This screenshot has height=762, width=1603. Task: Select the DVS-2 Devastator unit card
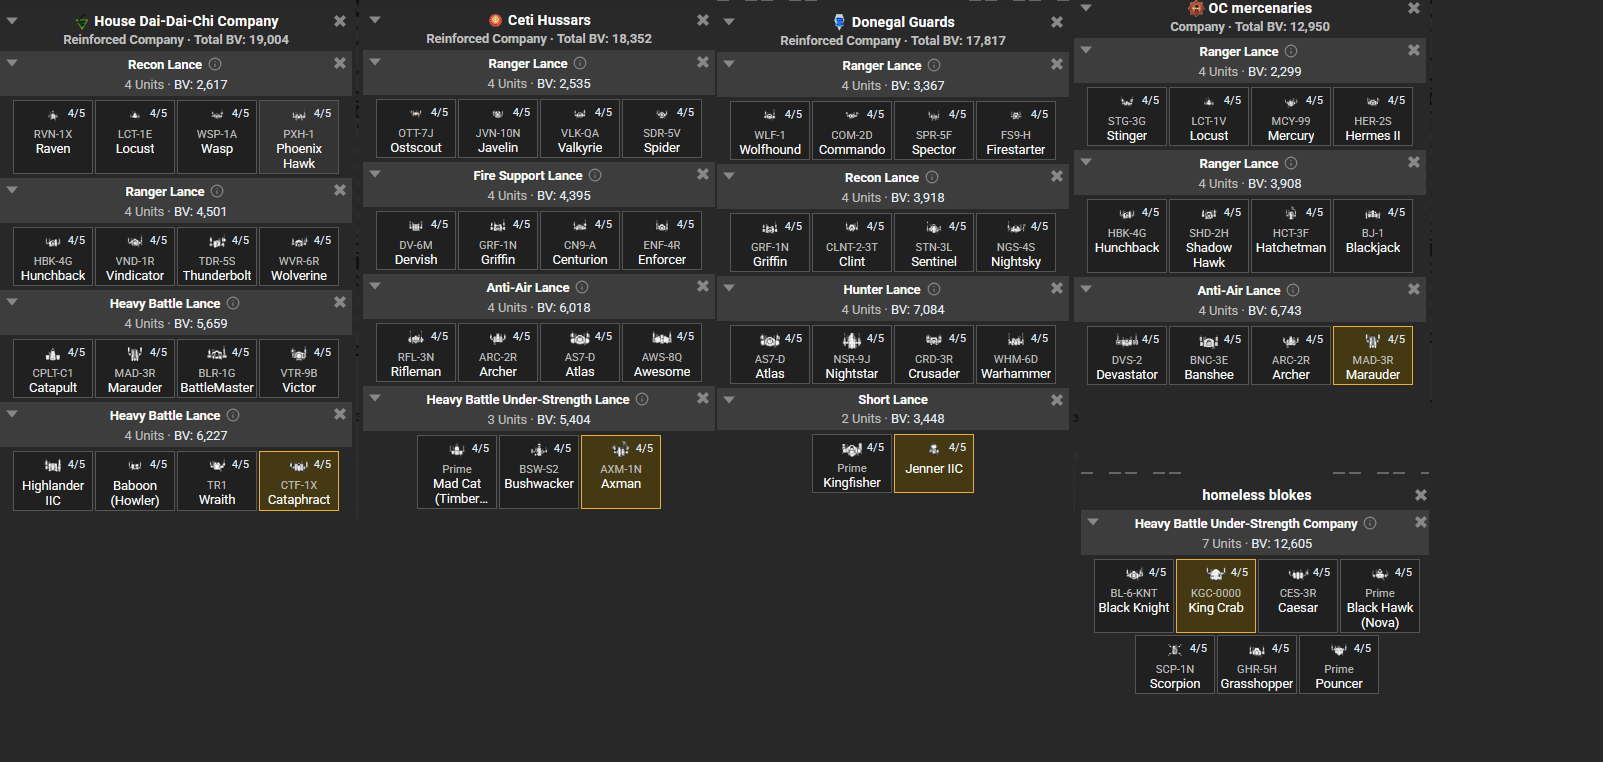1127,356
